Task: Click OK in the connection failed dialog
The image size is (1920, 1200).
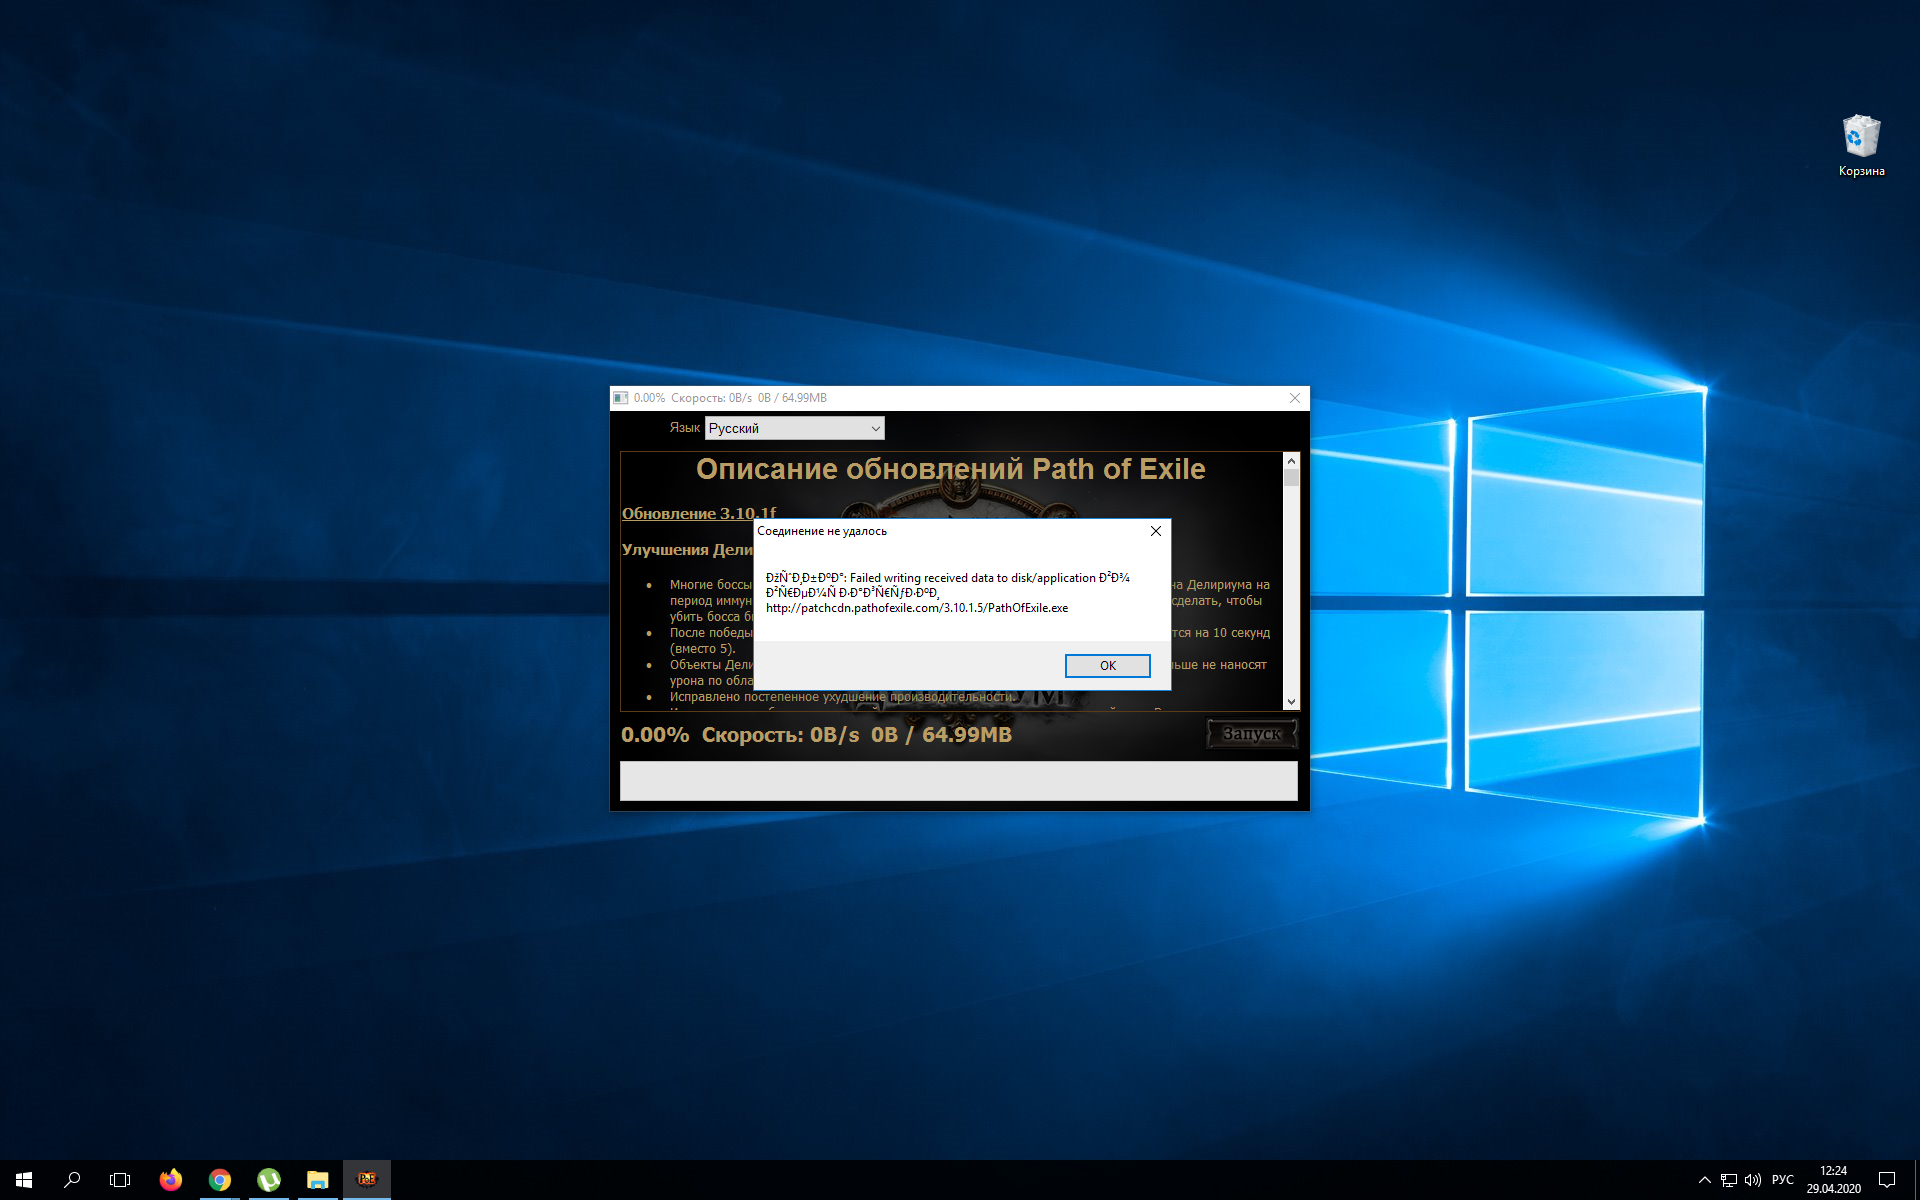Action: (x=1107, y=666)
